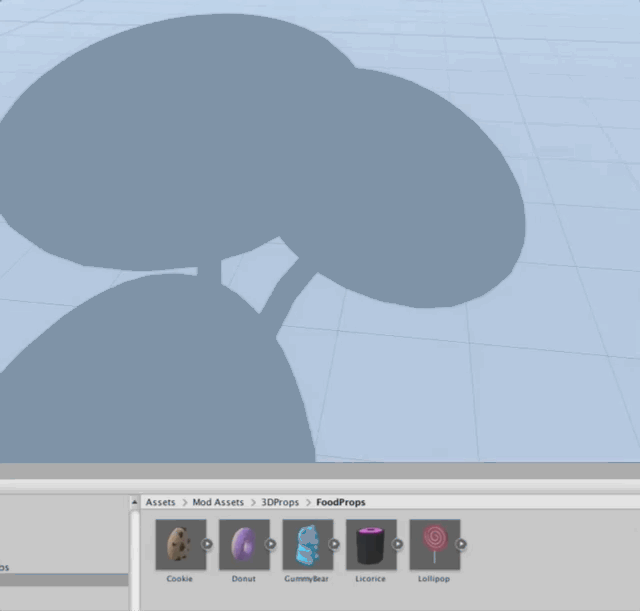Screen dimensions: 640x611
Task: Navigate to 3DProps breadcrumb folder
Action: point(279,502)
